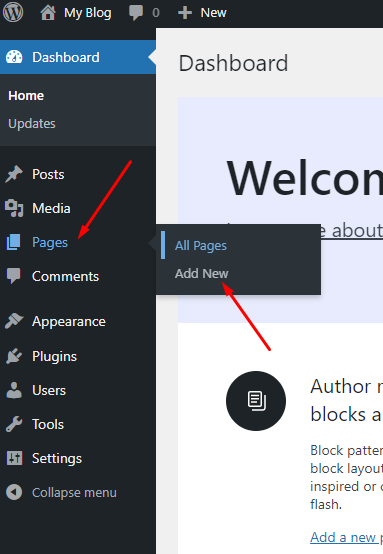Screen dimensions: 383x554
Task: Select All Pages in flyout
Action: pos(201,246)
